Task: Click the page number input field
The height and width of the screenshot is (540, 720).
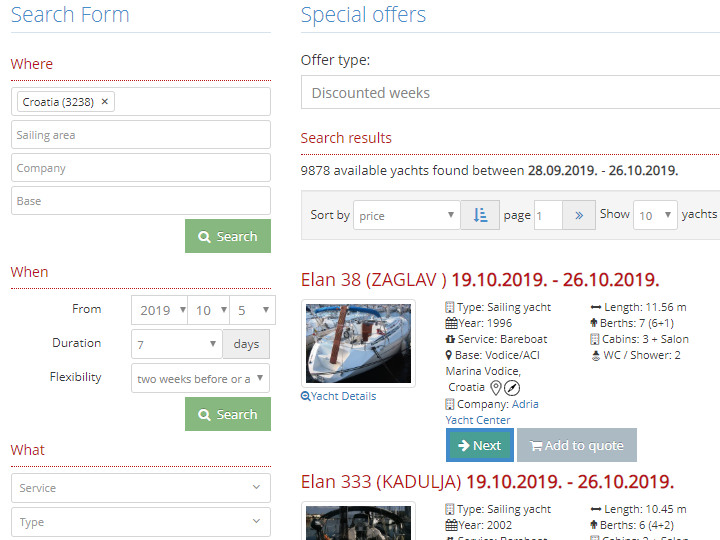Action: coord(548,215)
